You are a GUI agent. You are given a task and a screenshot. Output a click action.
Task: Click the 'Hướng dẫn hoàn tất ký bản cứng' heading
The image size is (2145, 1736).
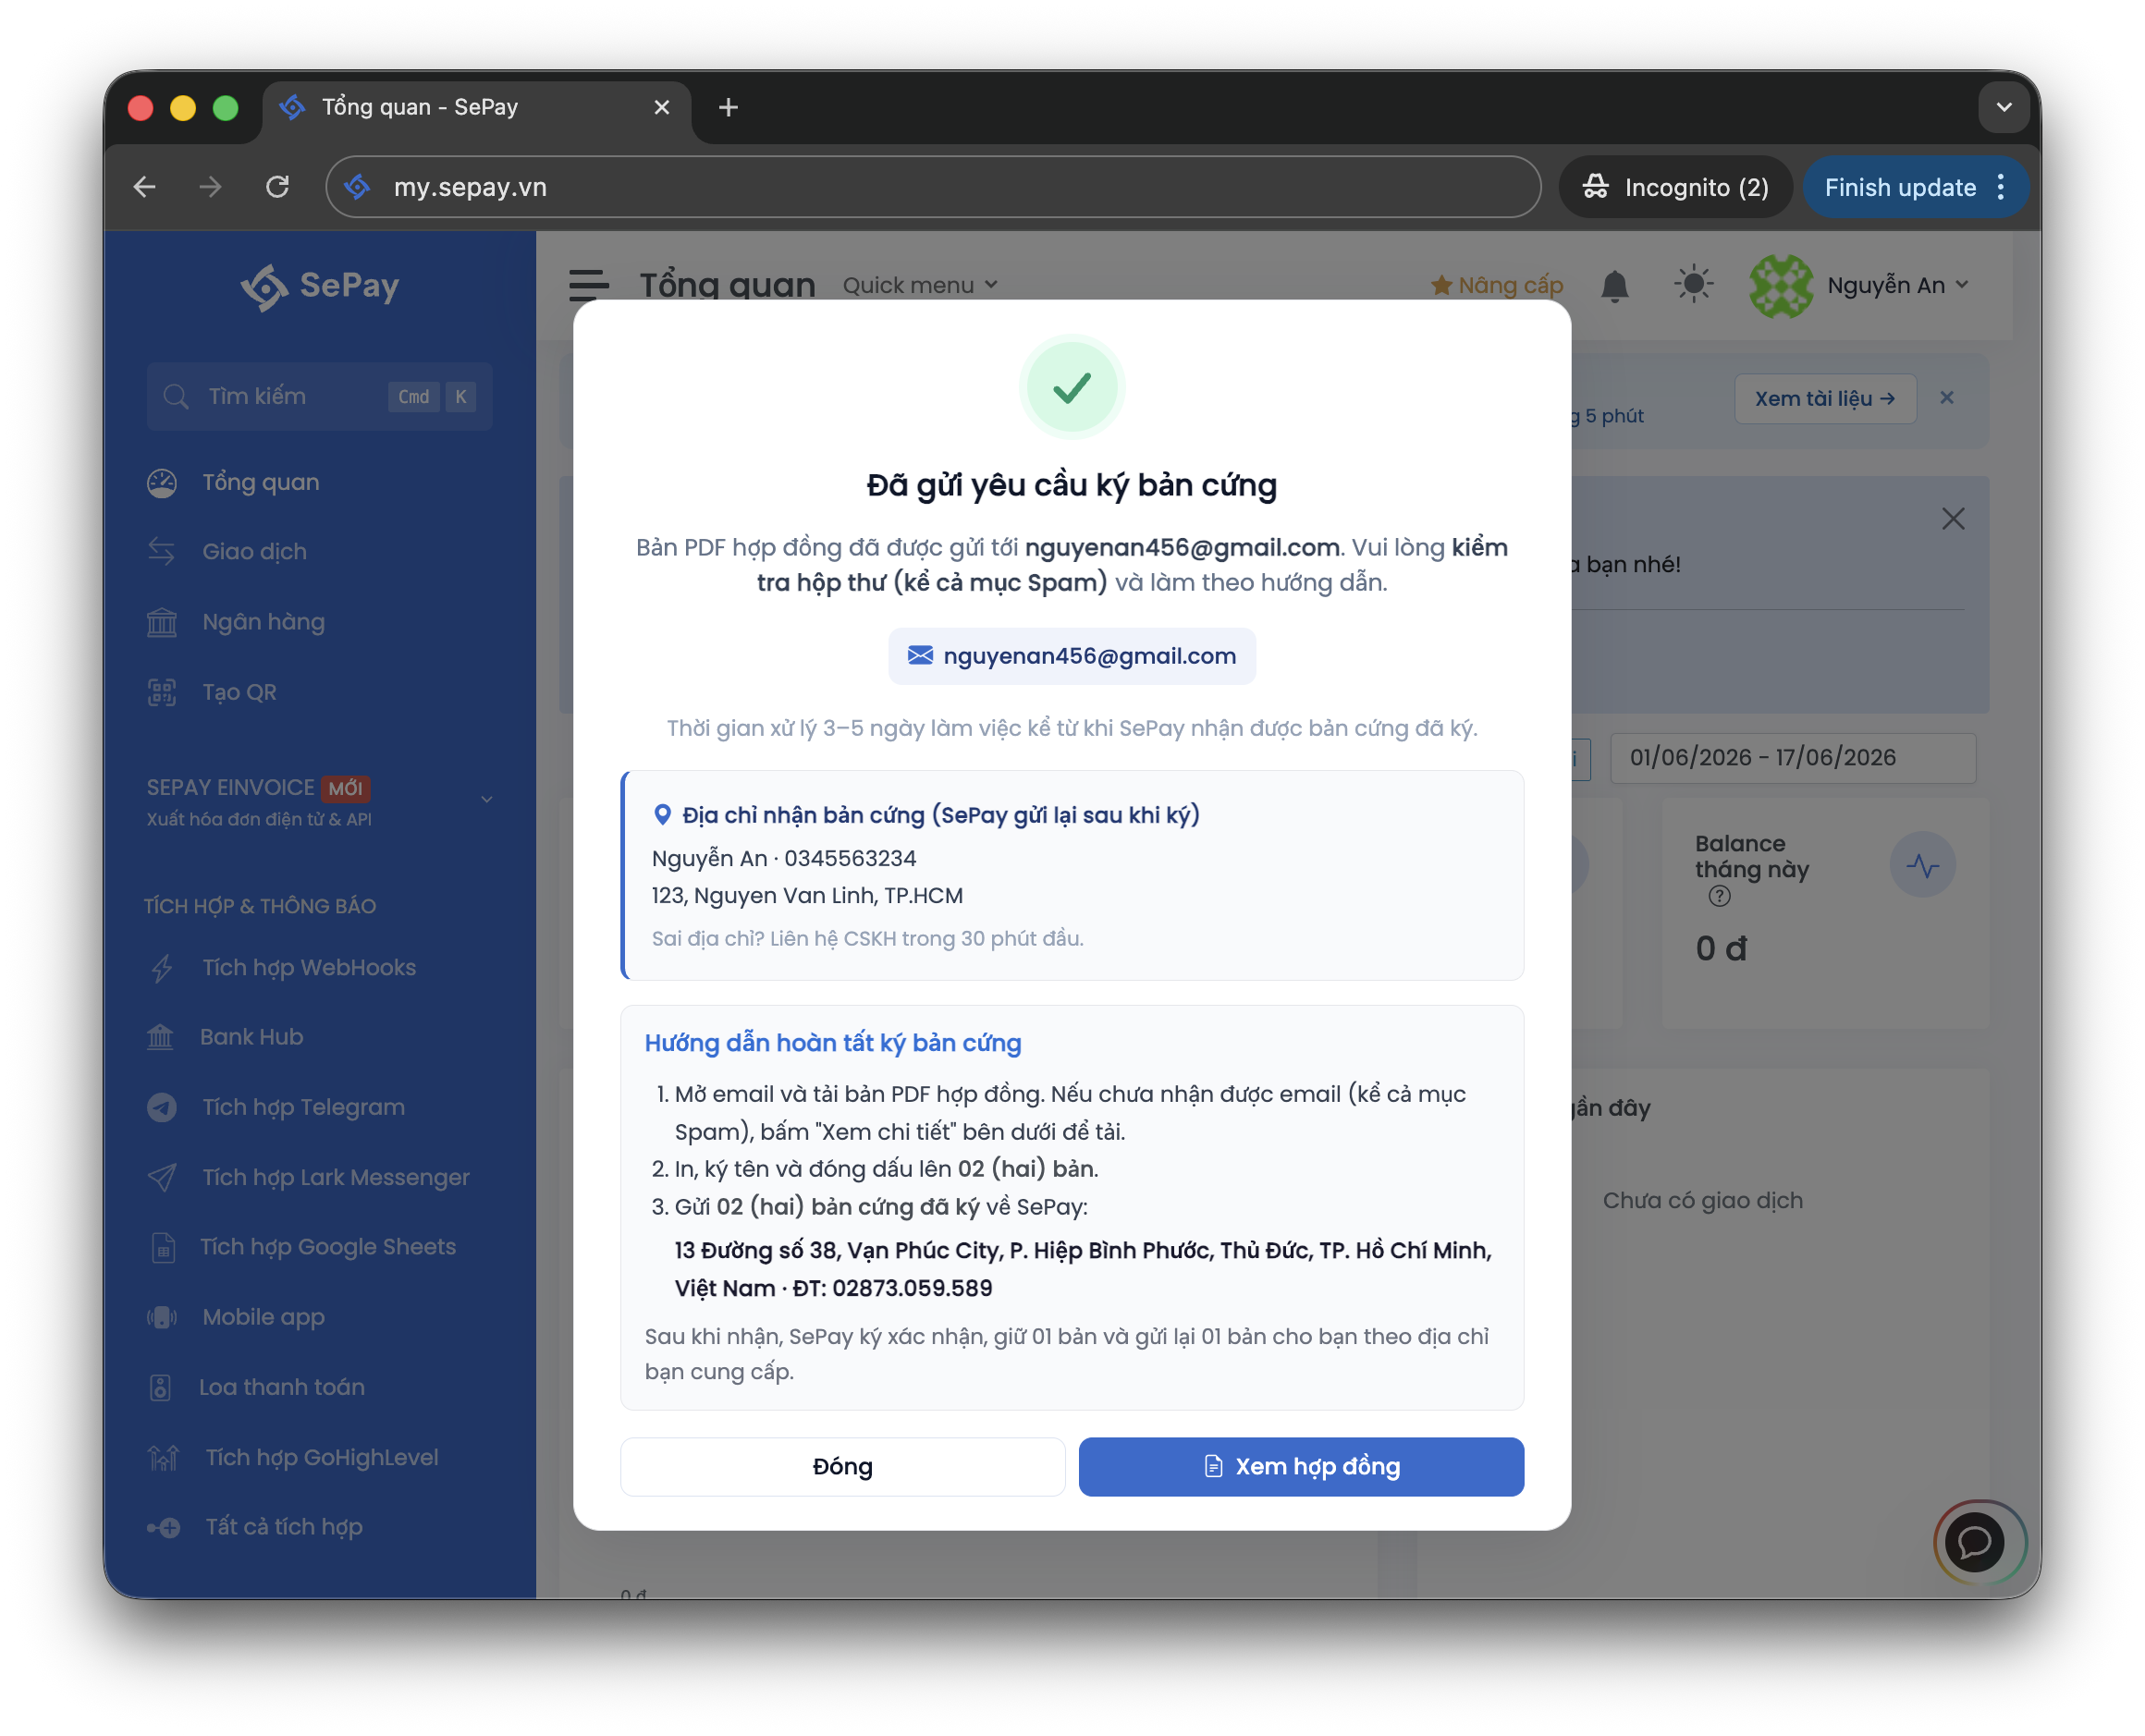tap(833, 1043)
